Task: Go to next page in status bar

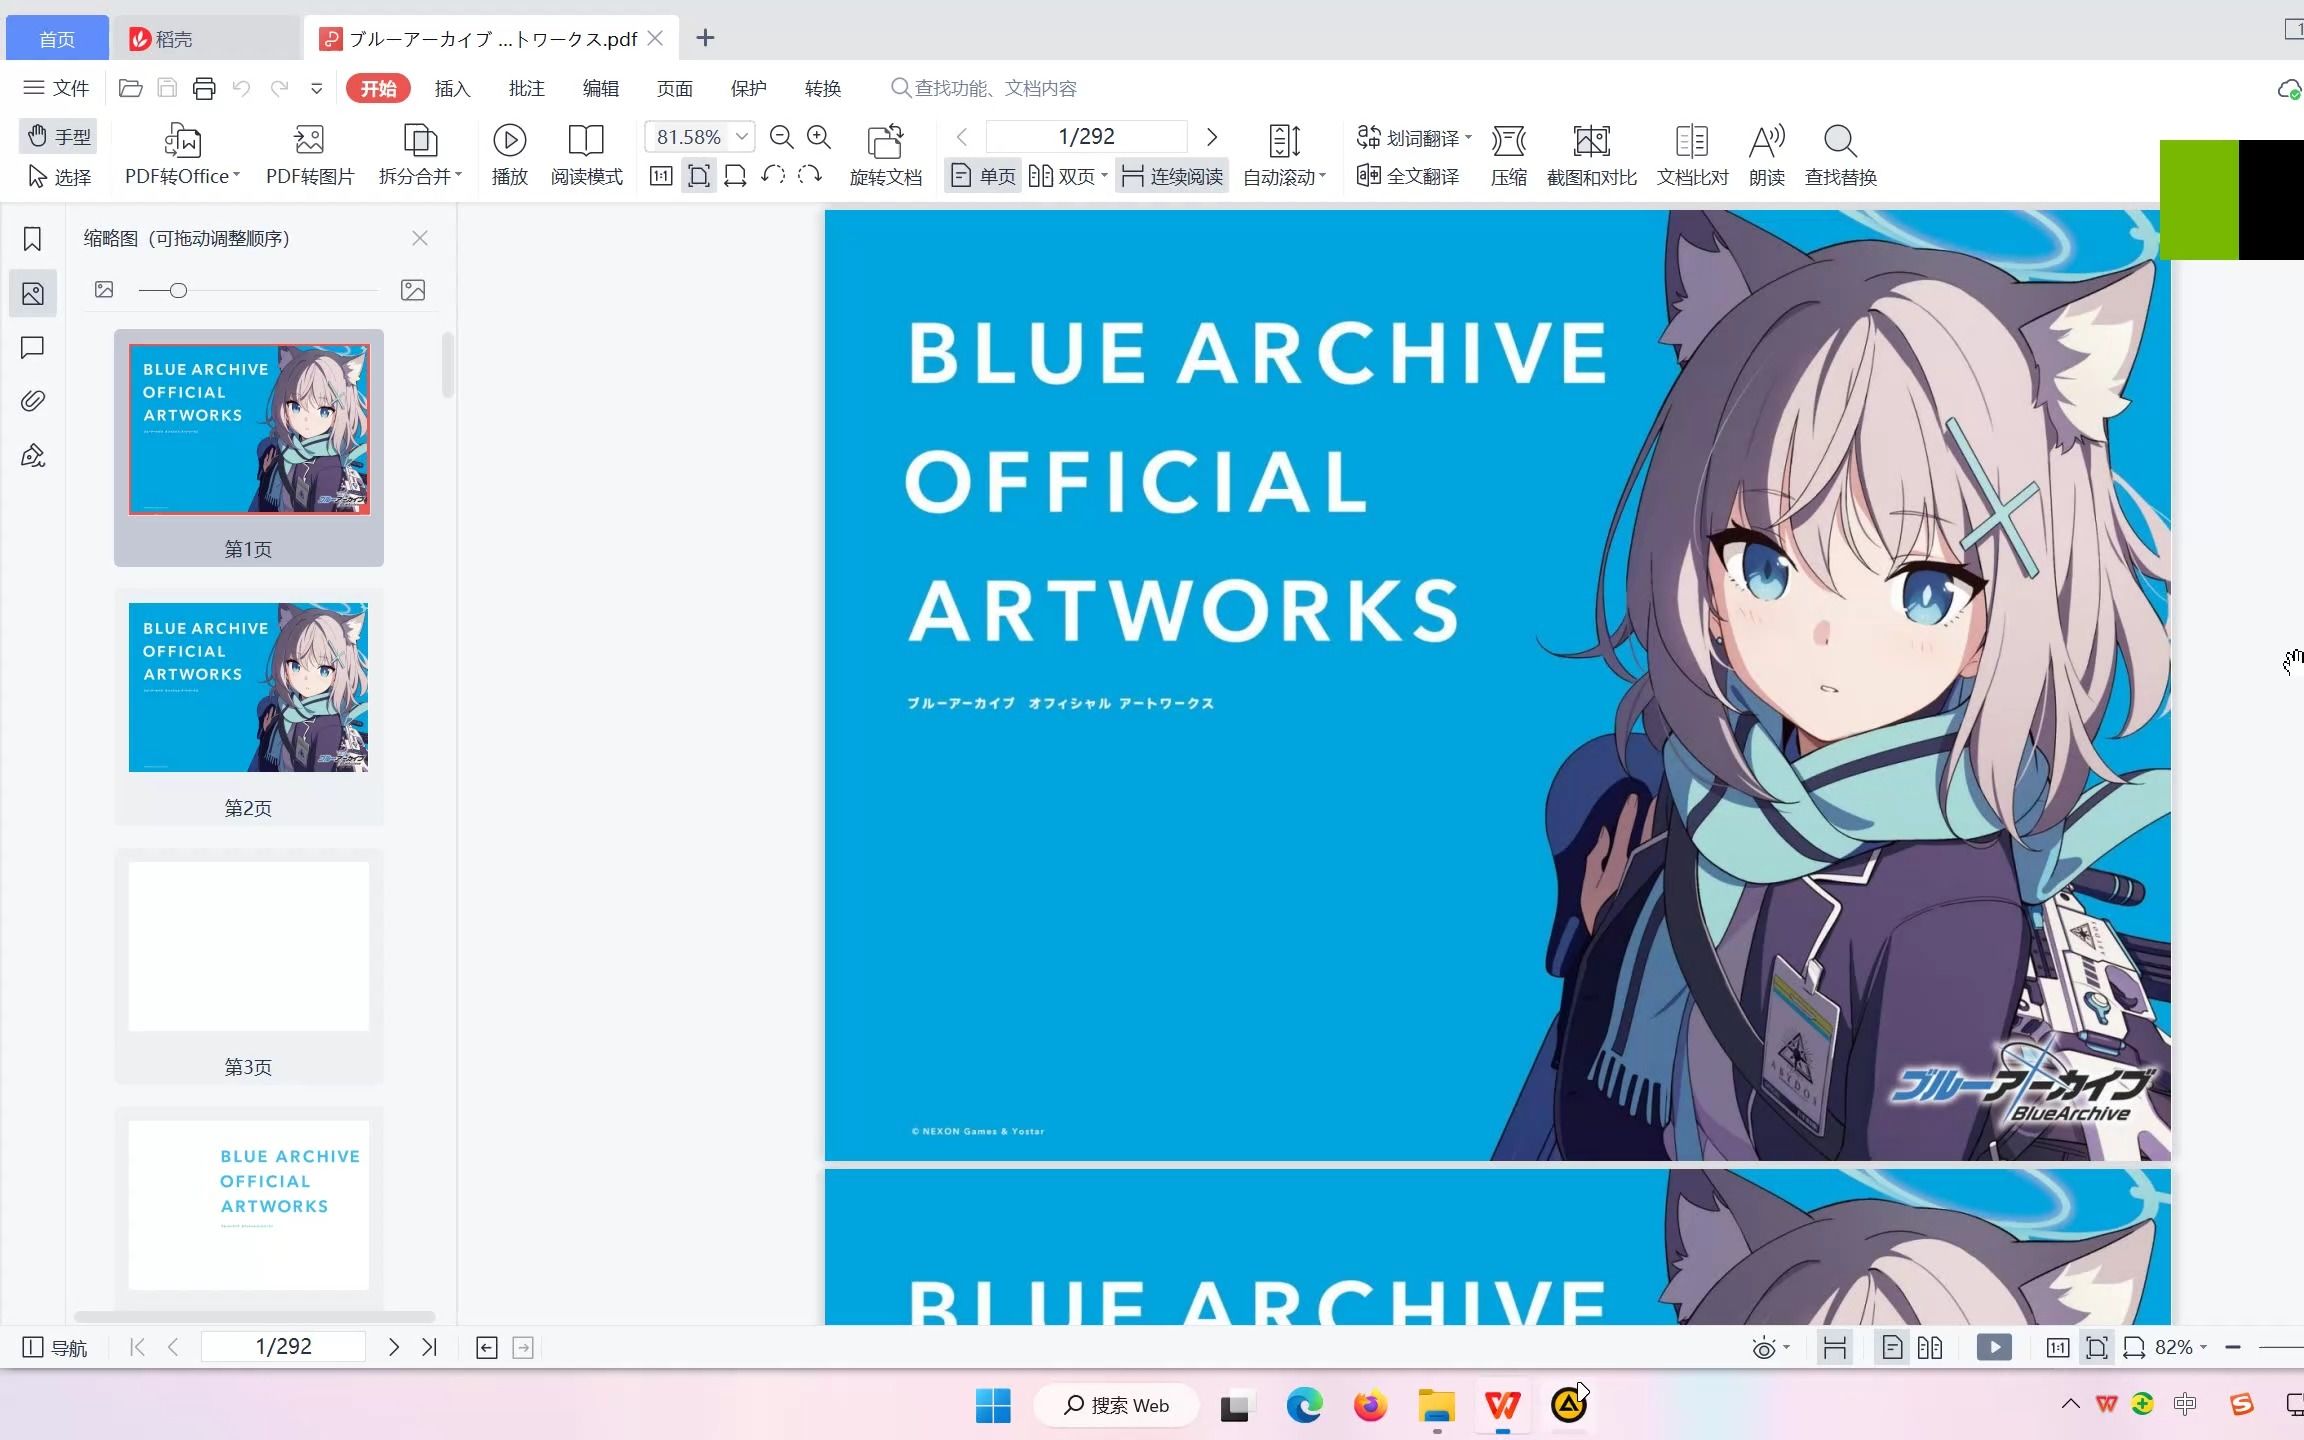Action: (x=394, y=1347)
